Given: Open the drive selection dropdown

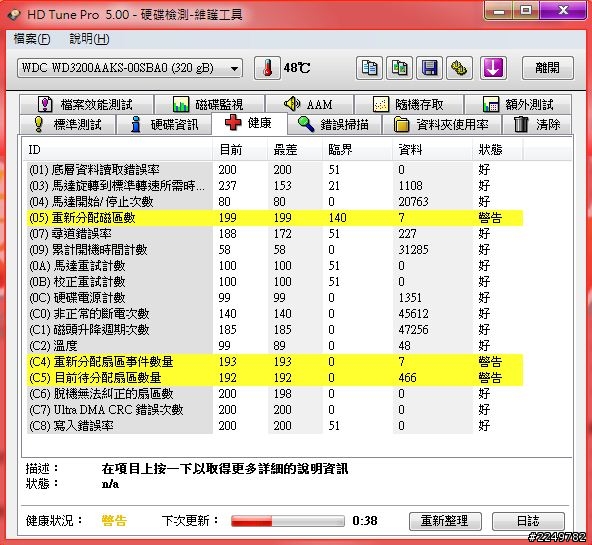Looking at the screenshot, I should [130, 68].
